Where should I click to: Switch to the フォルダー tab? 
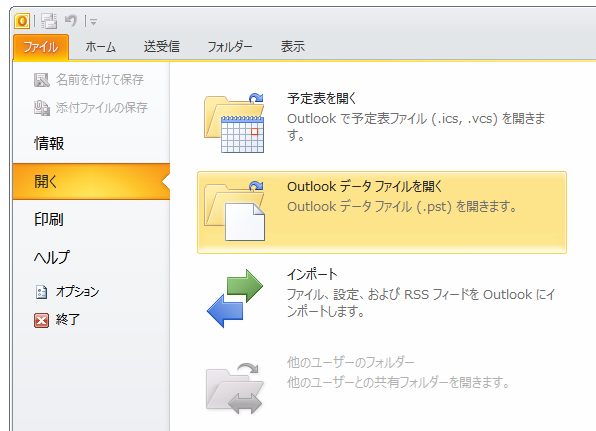pos(230,47)
